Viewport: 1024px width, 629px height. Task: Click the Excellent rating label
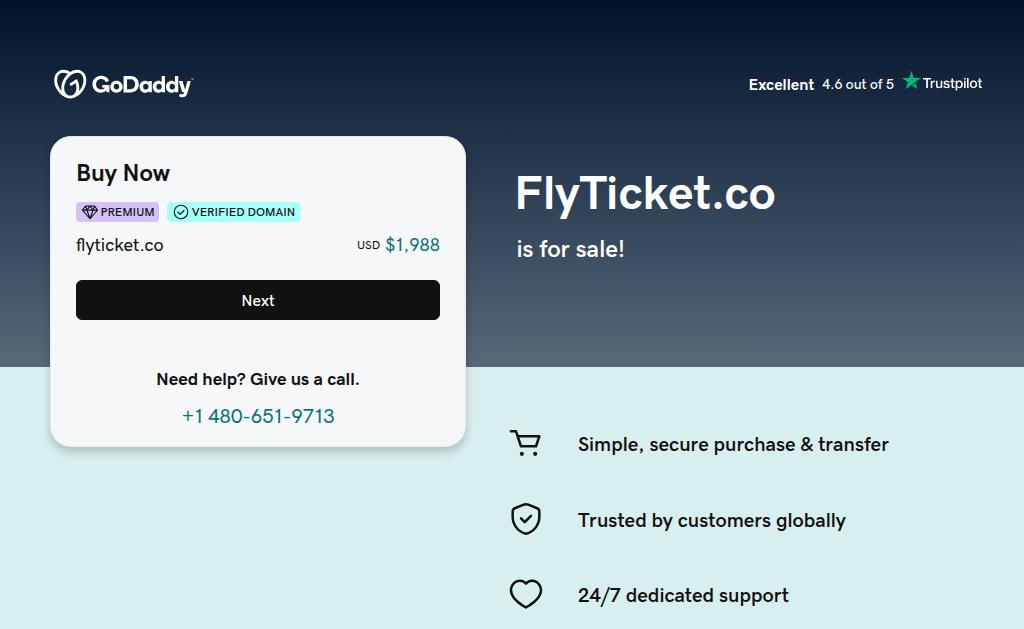point(781,85)
